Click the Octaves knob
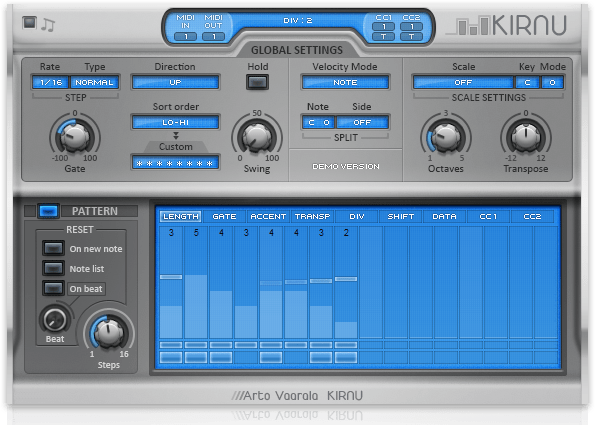The width and height of the screenshot is (595, 425). click(446, 137)
